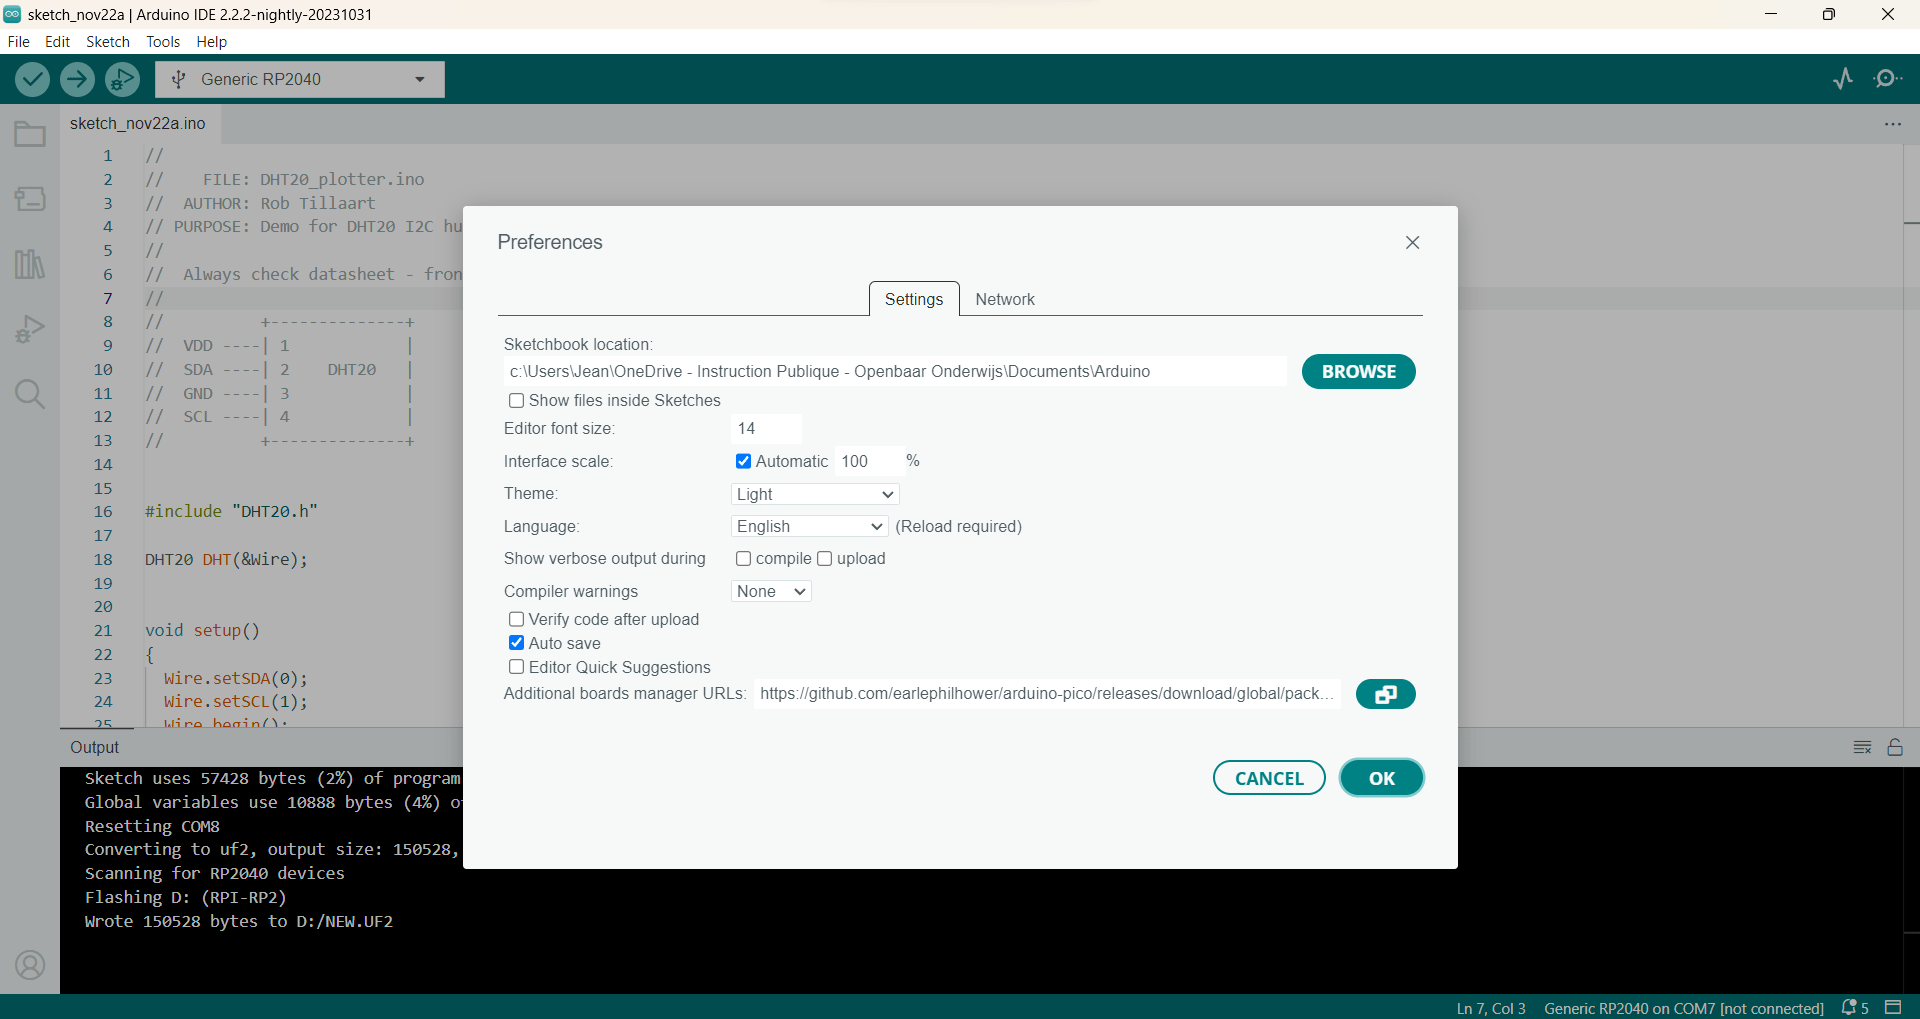Open the notifications bell in status bar
Viewport: 1920px width, 1019px height.
pos(1855,1007)
